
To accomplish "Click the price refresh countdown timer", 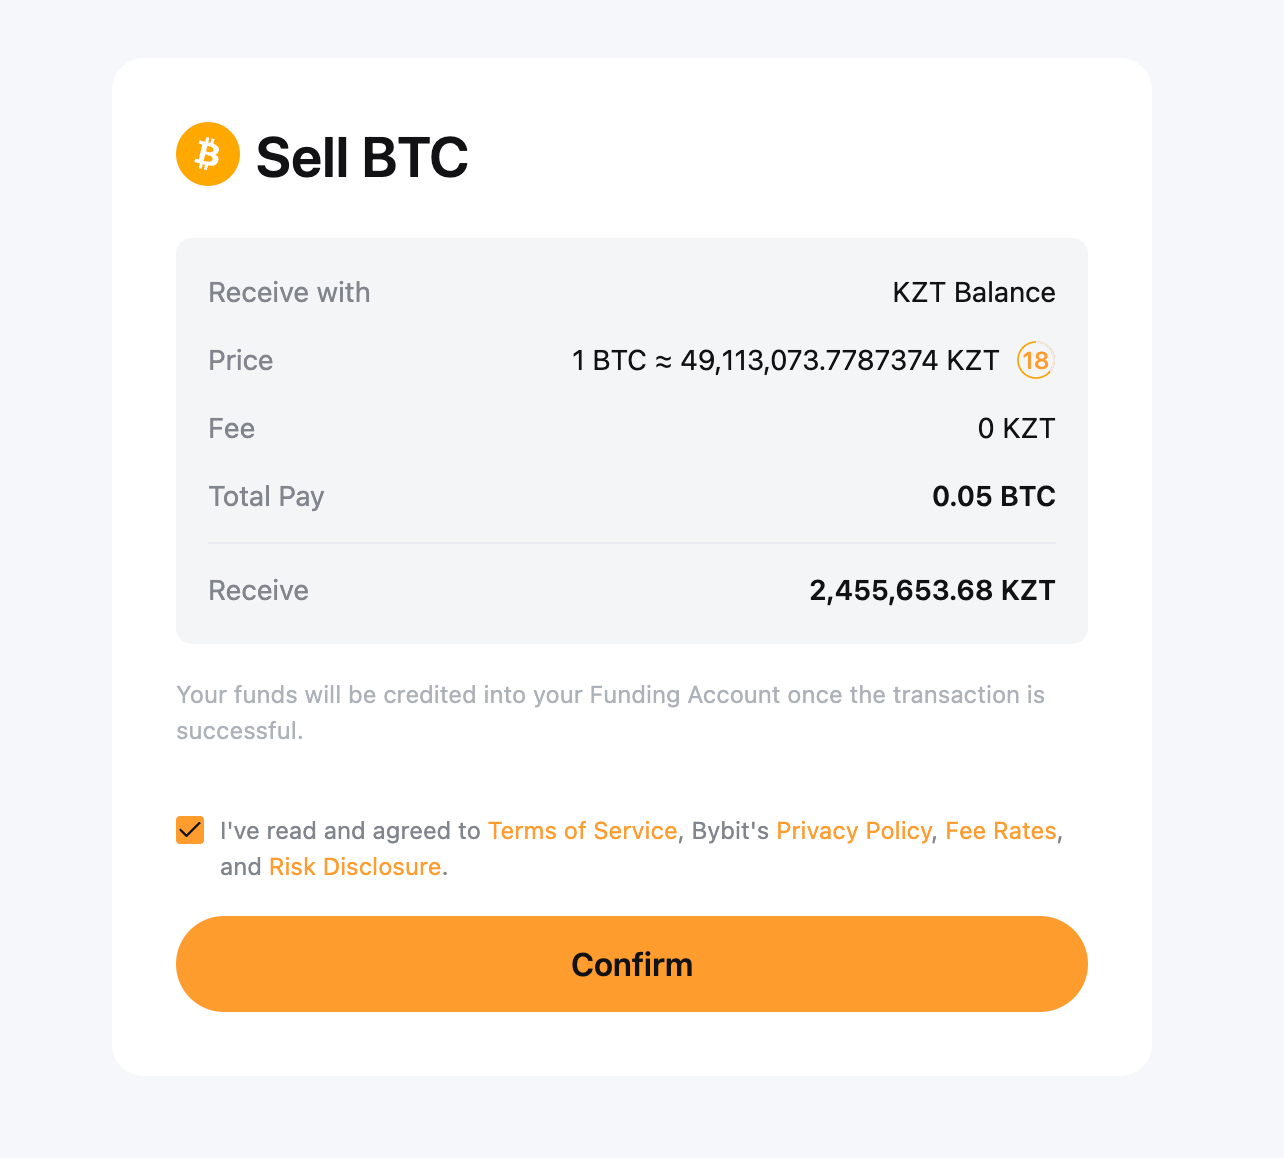I will click(1036, 360).
